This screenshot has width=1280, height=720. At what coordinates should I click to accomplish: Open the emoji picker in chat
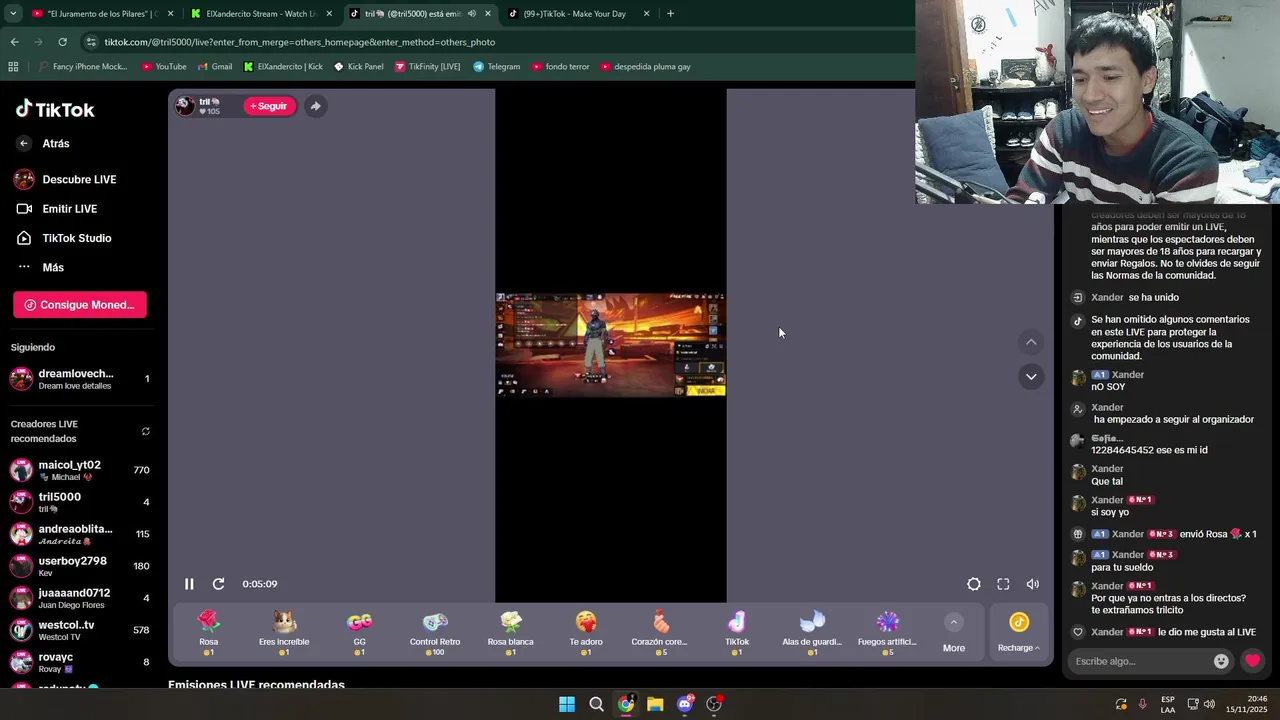(1221, 661)
